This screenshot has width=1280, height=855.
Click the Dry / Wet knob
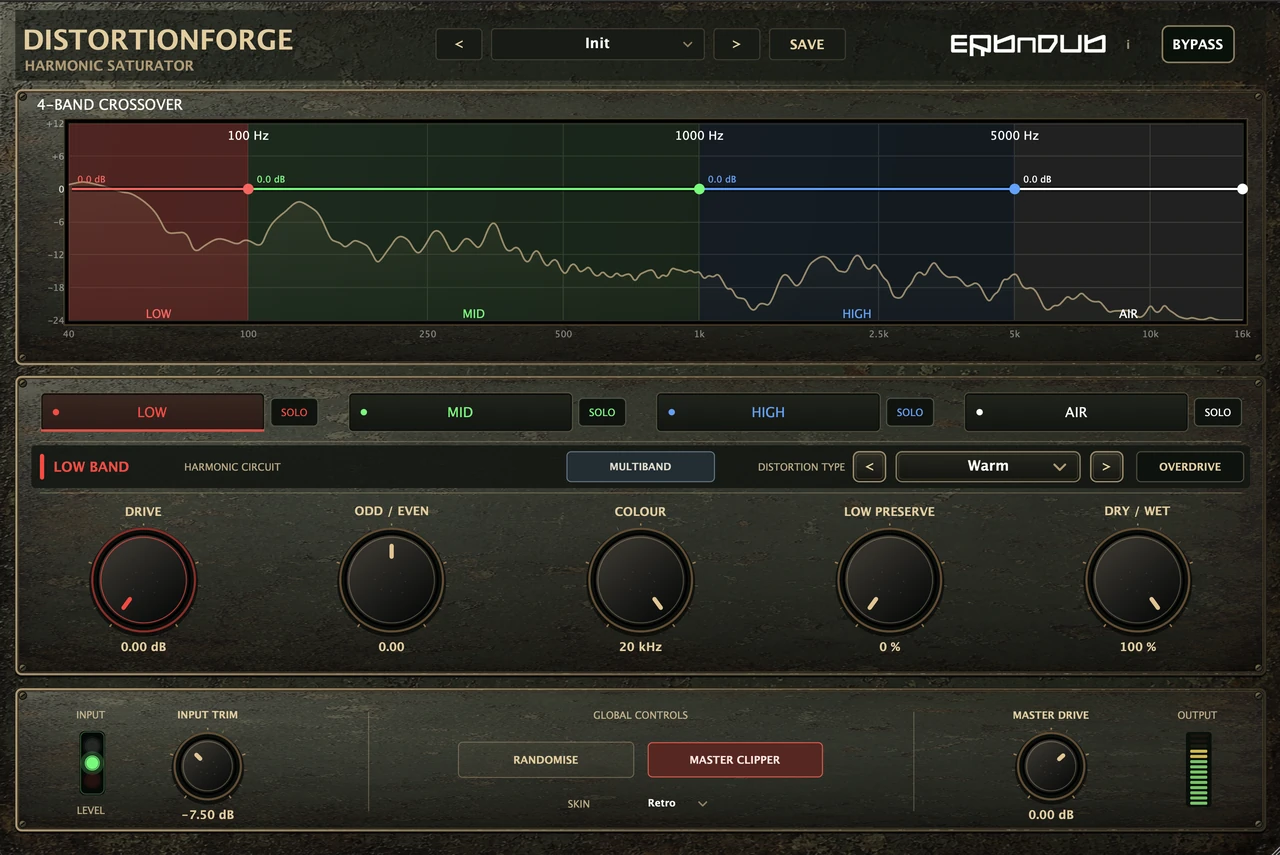[1138, 581]
